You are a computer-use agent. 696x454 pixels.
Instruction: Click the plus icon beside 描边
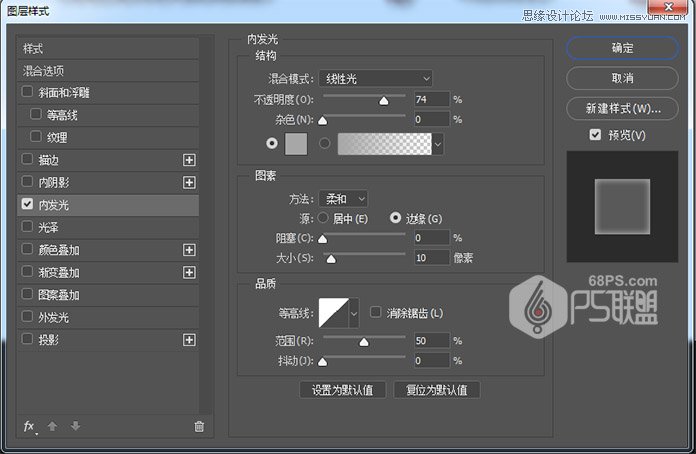pyautogui.click(x=189, y=160)
